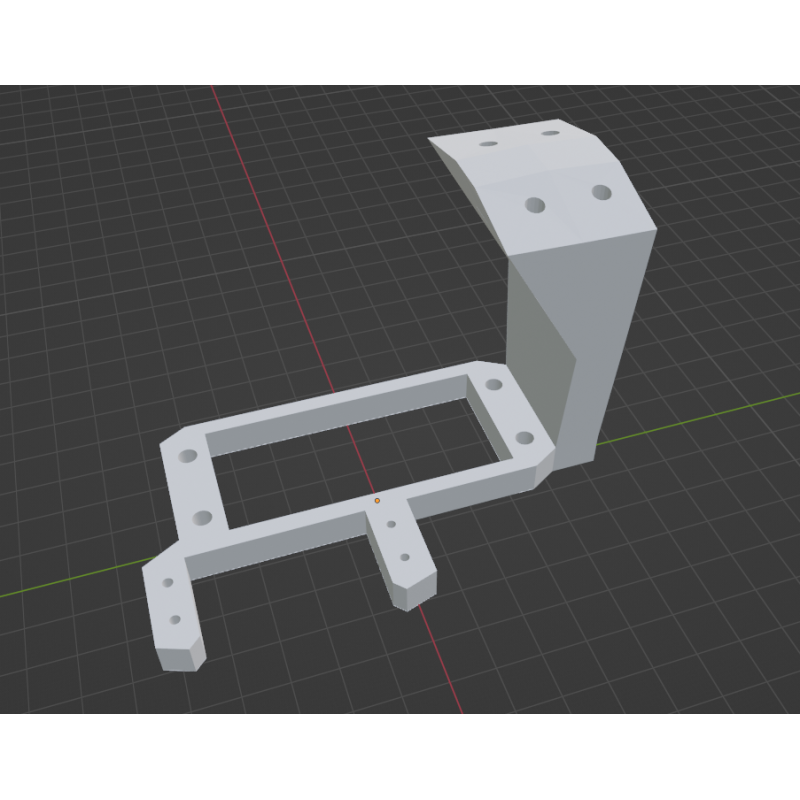Click the top plate's rear-right hole

(x=550, y=132)
